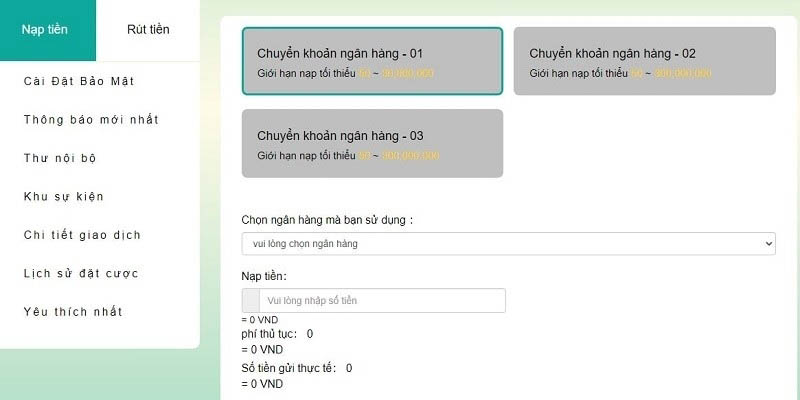Viewport: 800px width, 400px height.
Task: Open the Rút tiền tab
Action: tap(148, 29)
